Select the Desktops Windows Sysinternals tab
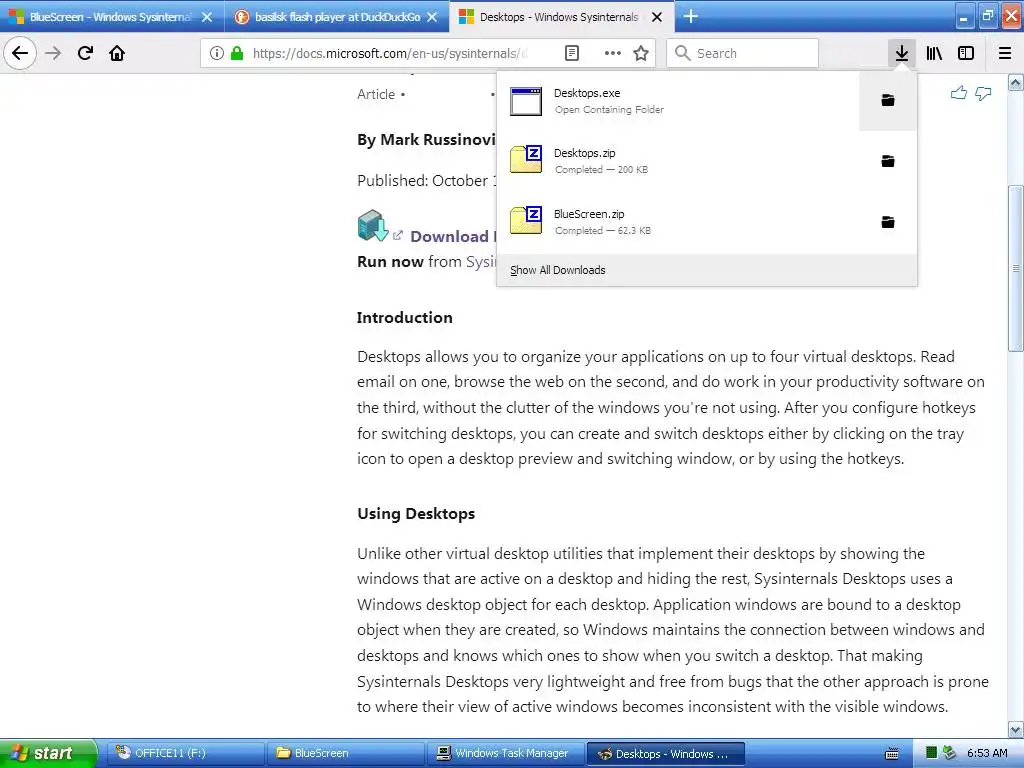Viewport: 1024px width, 768px height. [562, 16]
